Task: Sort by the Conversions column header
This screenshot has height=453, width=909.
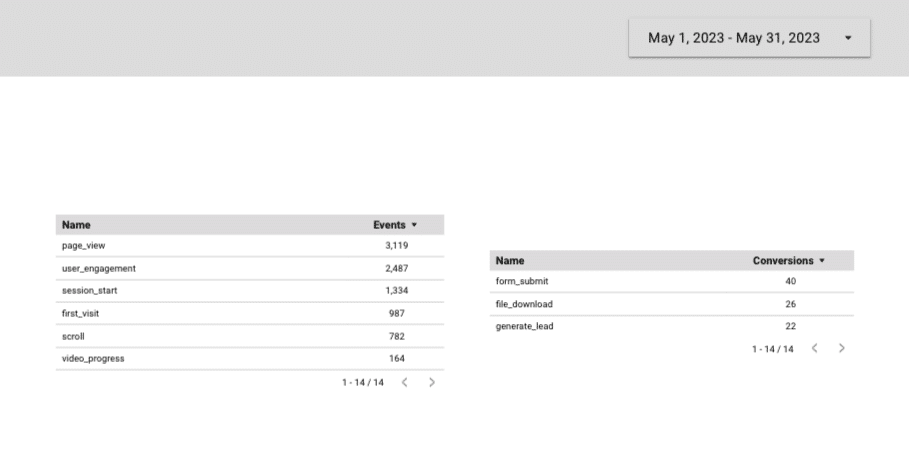Action: point(782,260)
